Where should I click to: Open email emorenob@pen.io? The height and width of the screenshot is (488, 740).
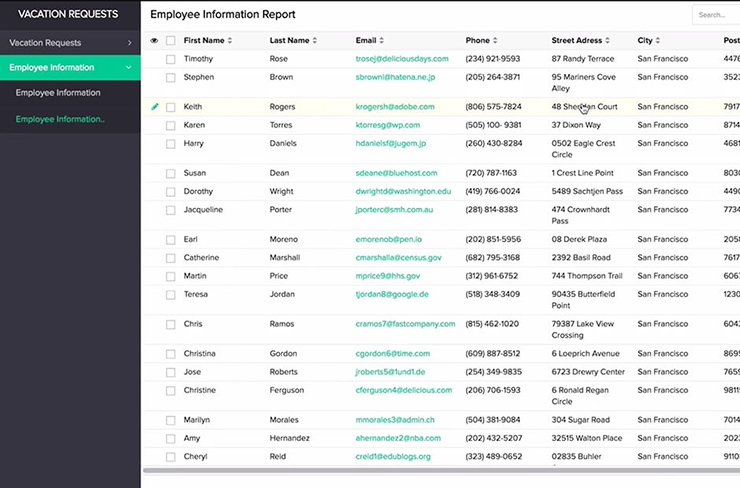coord(389,240)
